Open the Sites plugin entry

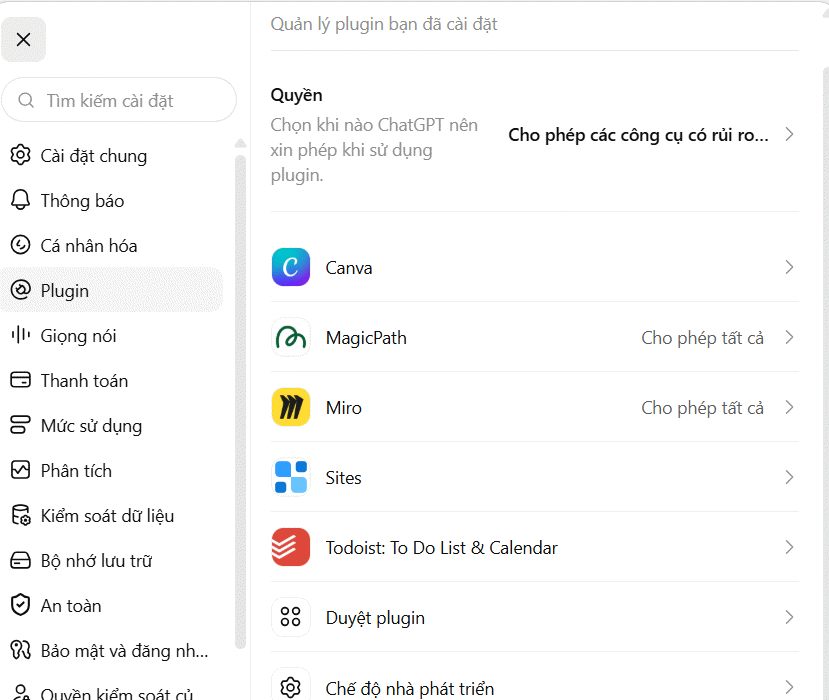click(x=535, y=477)
